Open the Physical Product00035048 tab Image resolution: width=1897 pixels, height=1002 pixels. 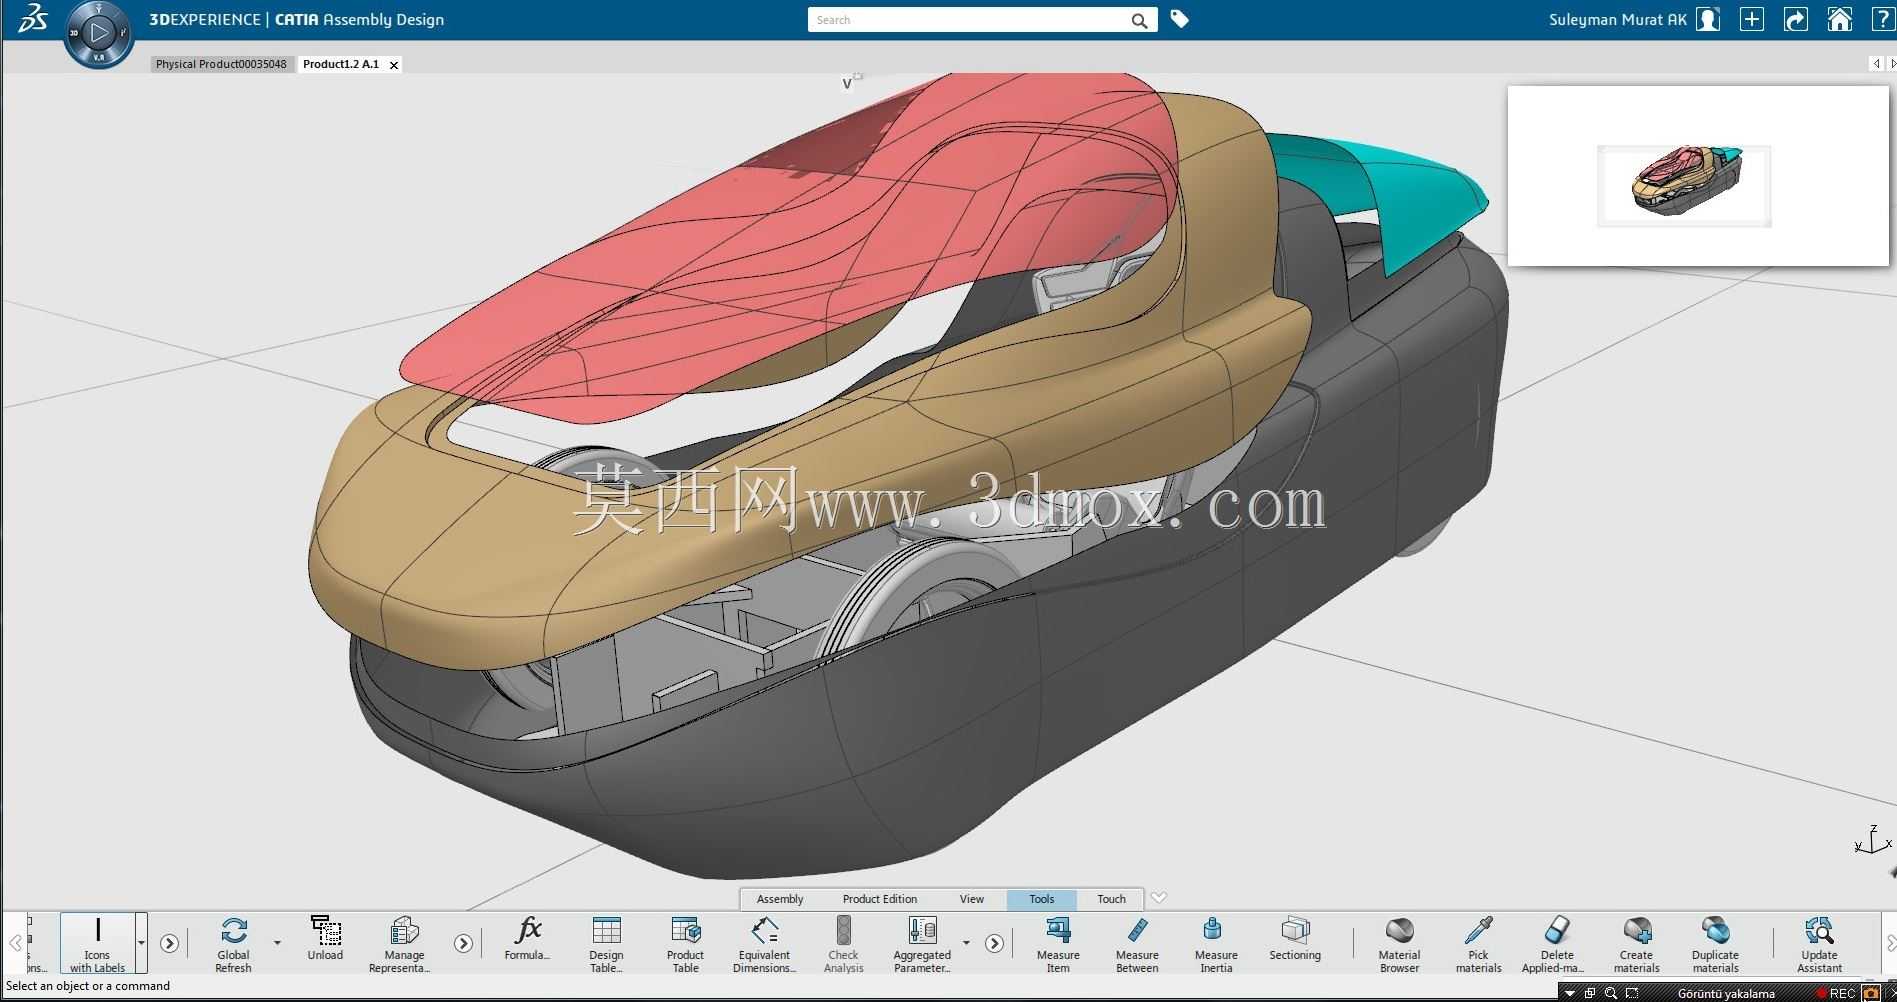(221, 64)
